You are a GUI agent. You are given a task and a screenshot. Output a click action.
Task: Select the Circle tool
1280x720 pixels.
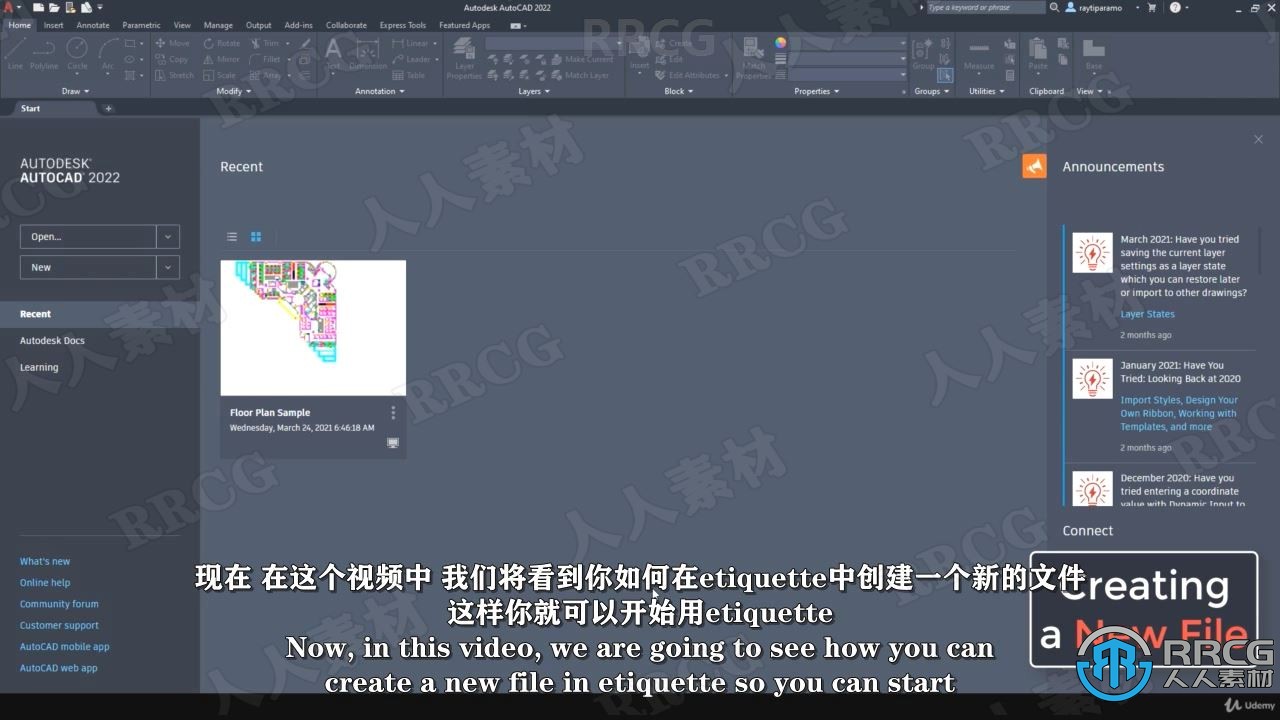[x=77, y=54]
